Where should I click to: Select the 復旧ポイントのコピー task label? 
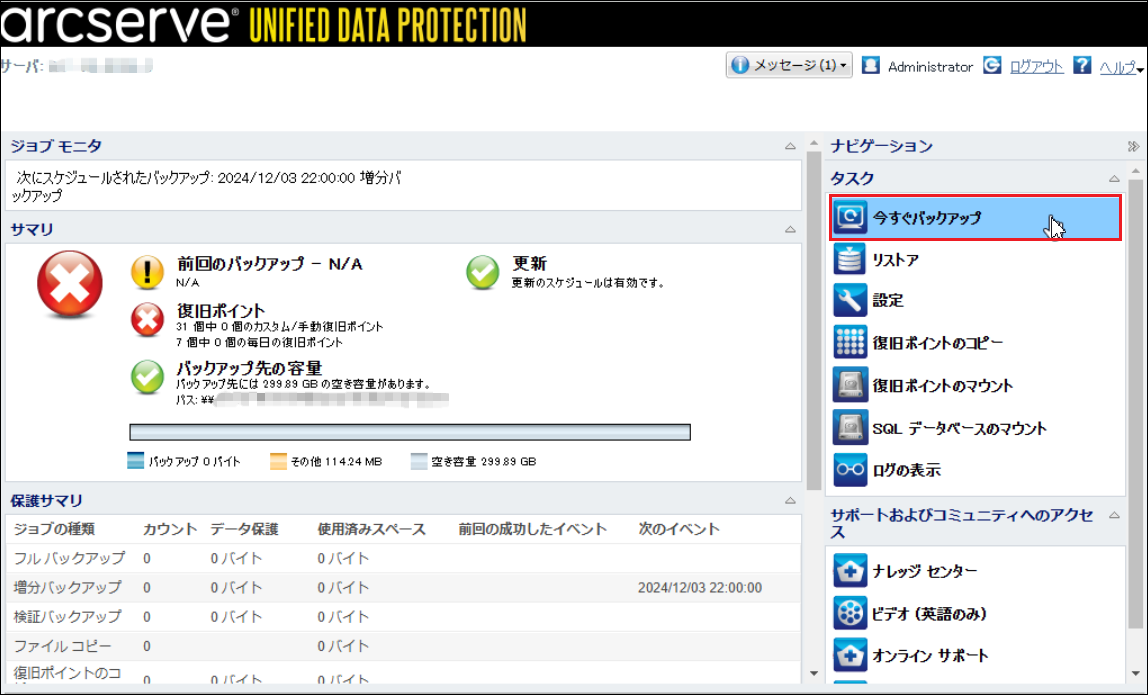[x=938, y=343]
